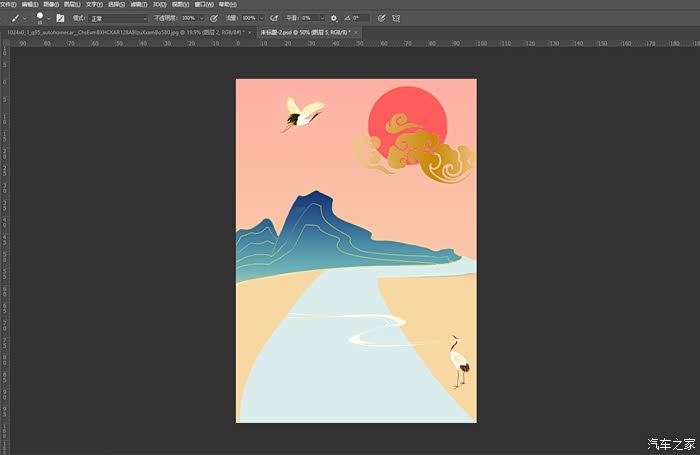The height and width of the screenshot is (455, 700).
Task: Enable airbrush build-up mode
Action: [274, 18]
